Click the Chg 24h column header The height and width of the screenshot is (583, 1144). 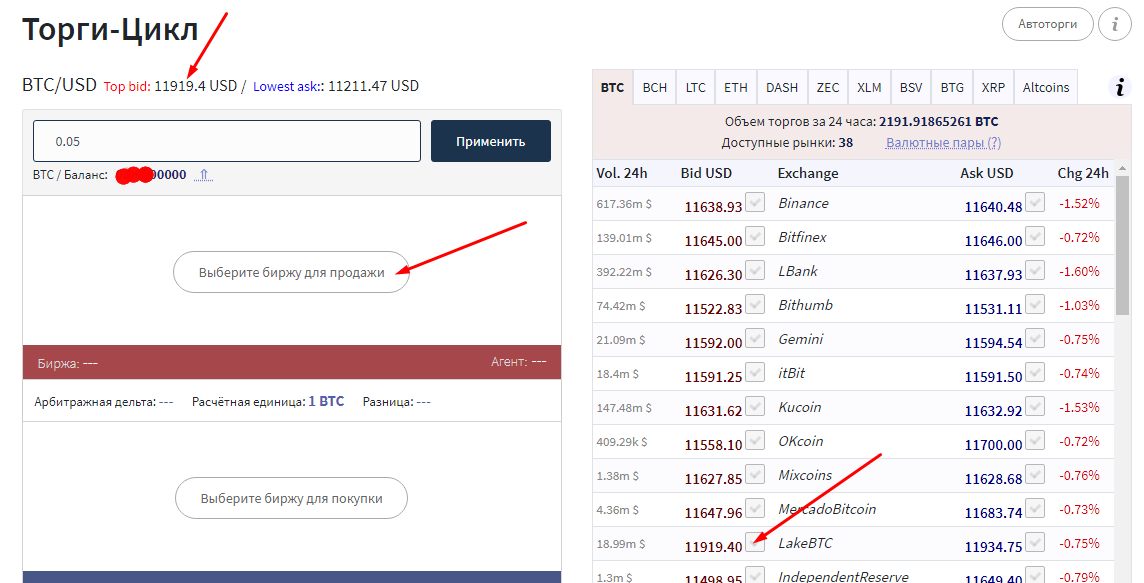point(1083,173)
